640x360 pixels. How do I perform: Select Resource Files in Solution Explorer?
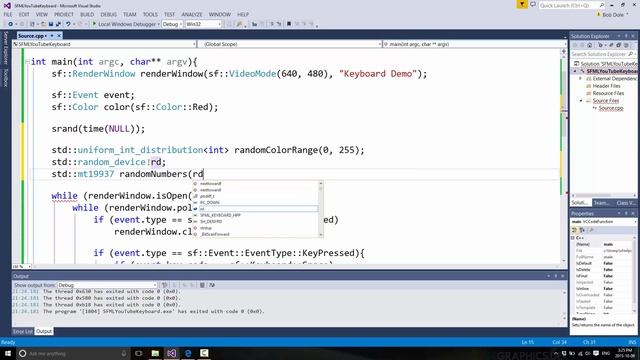point(608,93)
